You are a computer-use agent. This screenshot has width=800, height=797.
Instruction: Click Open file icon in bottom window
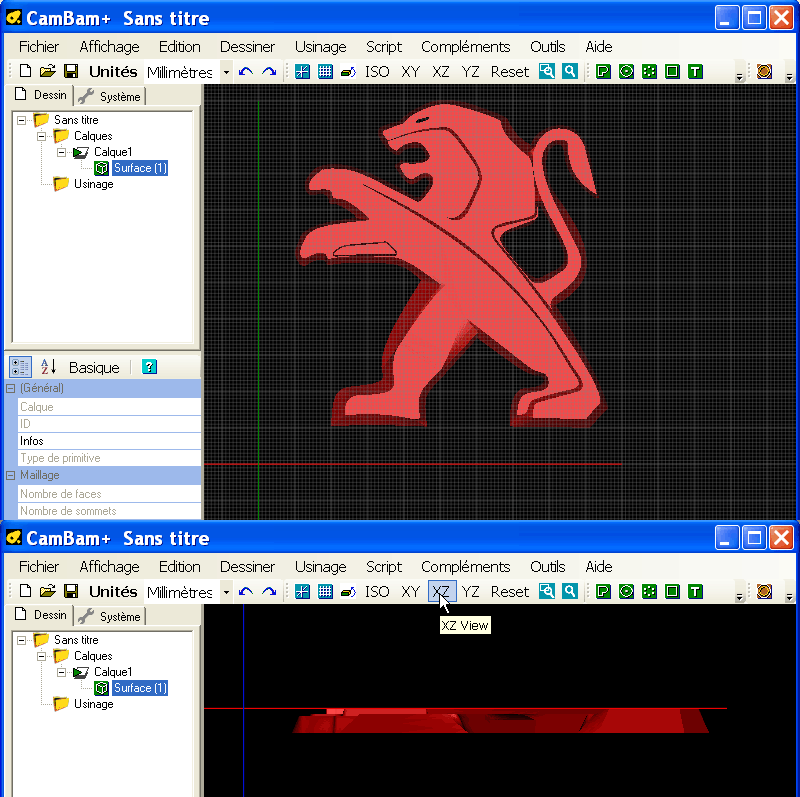pyautogui.click(x=47, y=591)
